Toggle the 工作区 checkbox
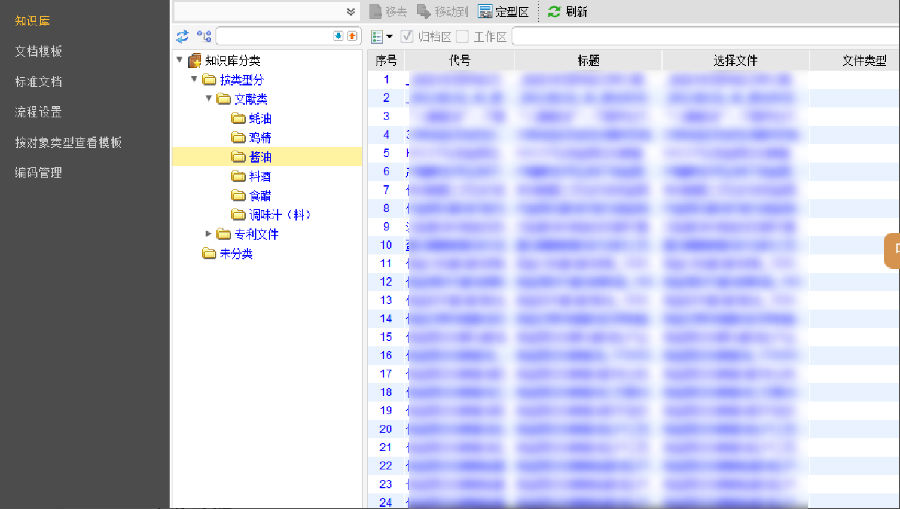 (x=463, y=37)
